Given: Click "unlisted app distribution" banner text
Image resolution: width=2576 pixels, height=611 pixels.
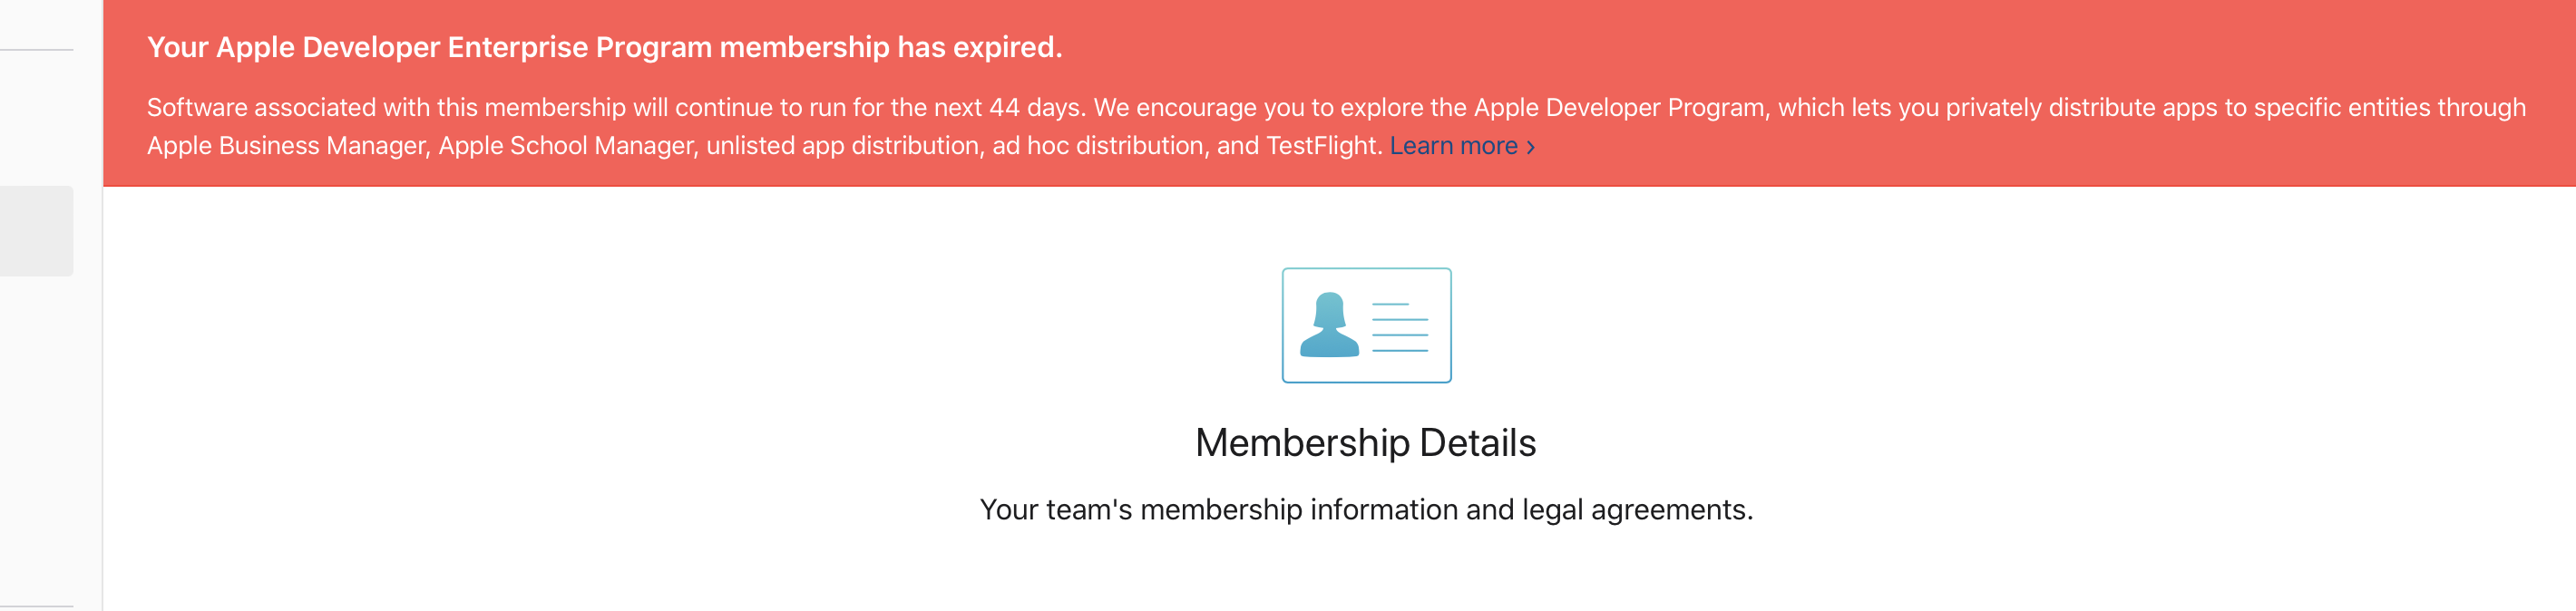Looking at the screenshot, I should pyautogui.click(x=842, y=146).
